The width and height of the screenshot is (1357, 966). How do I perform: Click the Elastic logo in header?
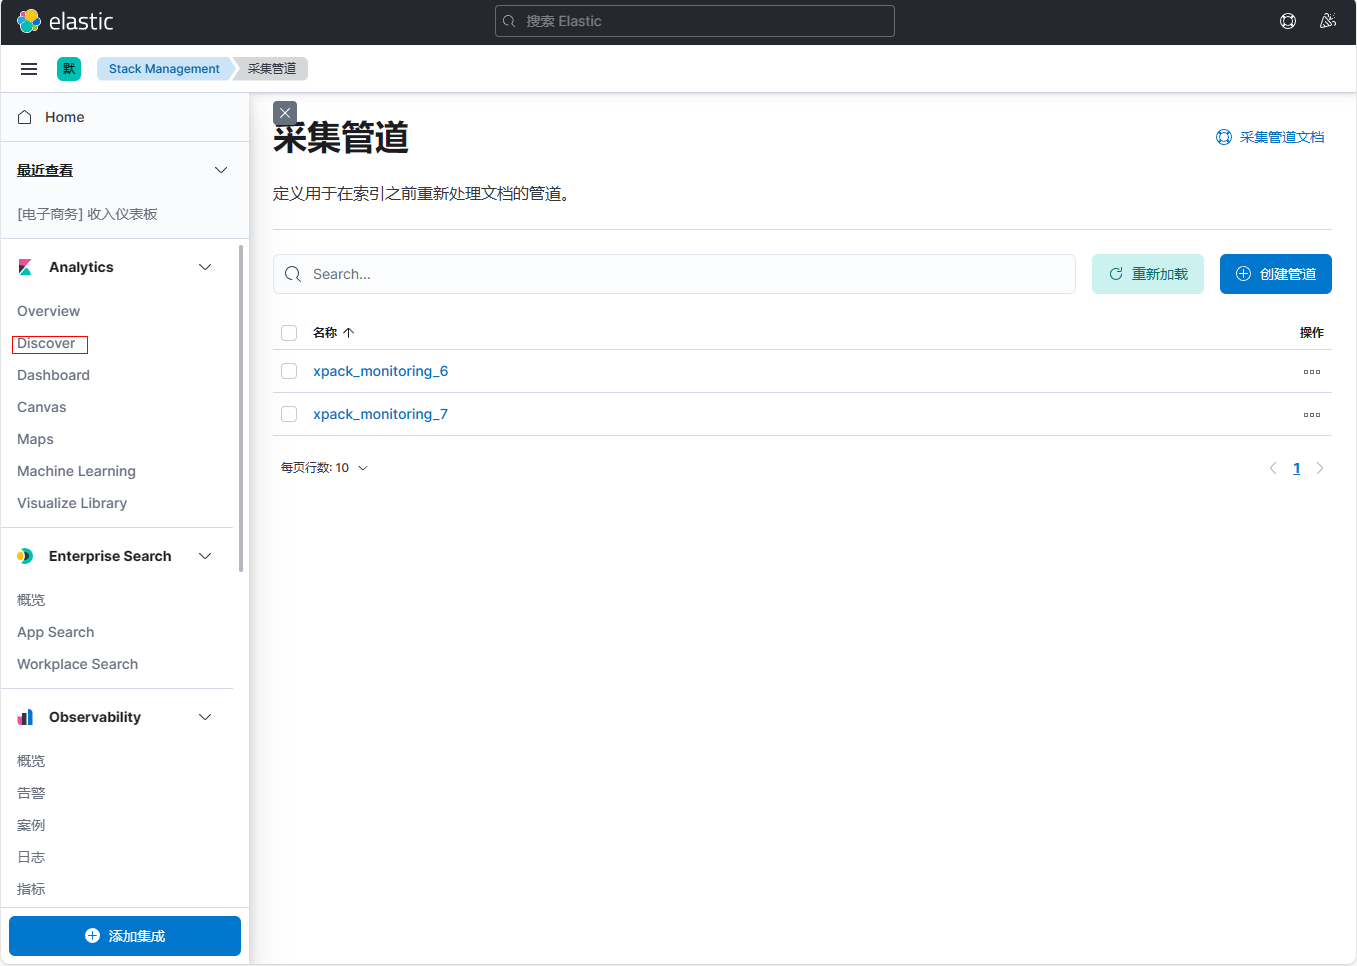65,21
